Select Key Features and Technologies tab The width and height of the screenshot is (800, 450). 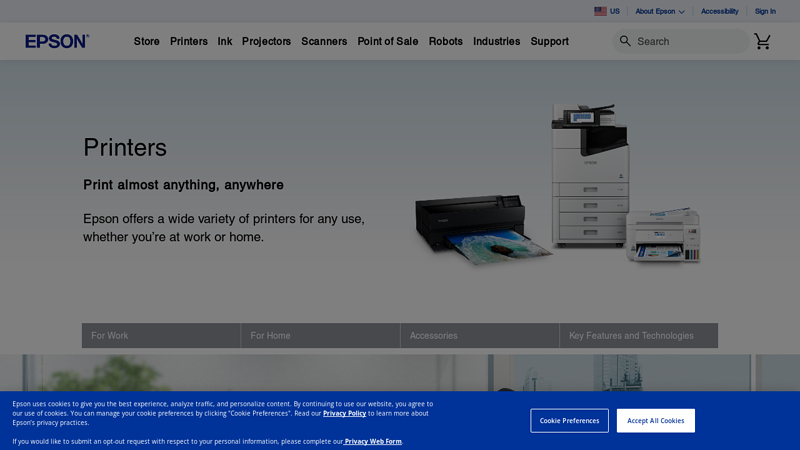pyautogui.click(x=639, y=336)
